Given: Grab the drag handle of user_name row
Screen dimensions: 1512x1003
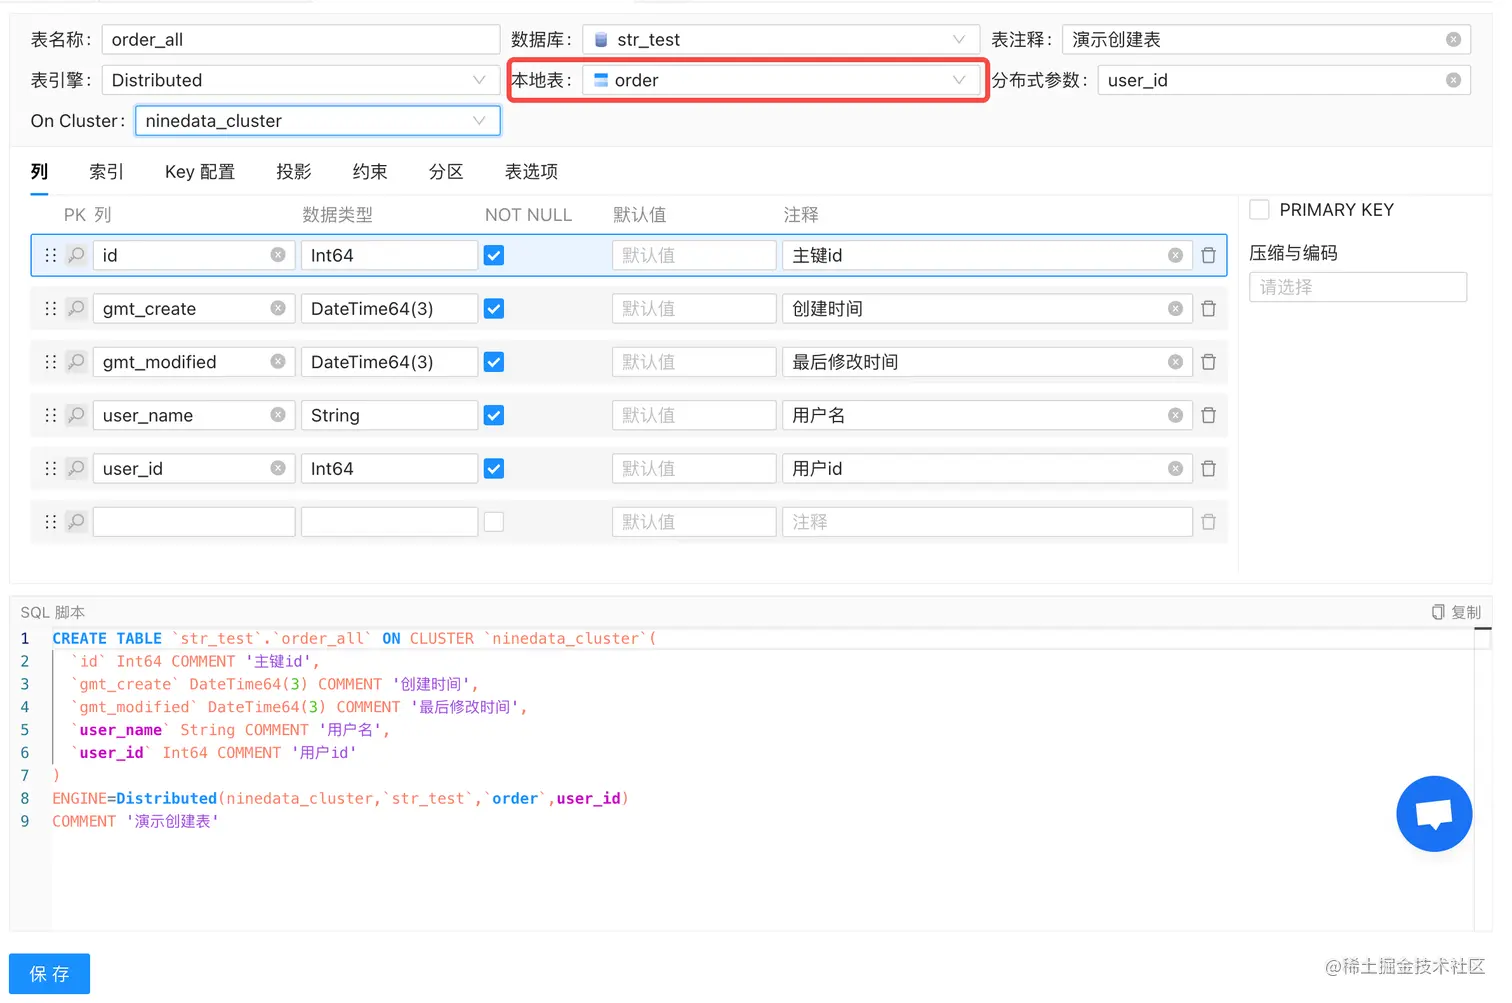Looking at the screenshot, I should (50, 415).
